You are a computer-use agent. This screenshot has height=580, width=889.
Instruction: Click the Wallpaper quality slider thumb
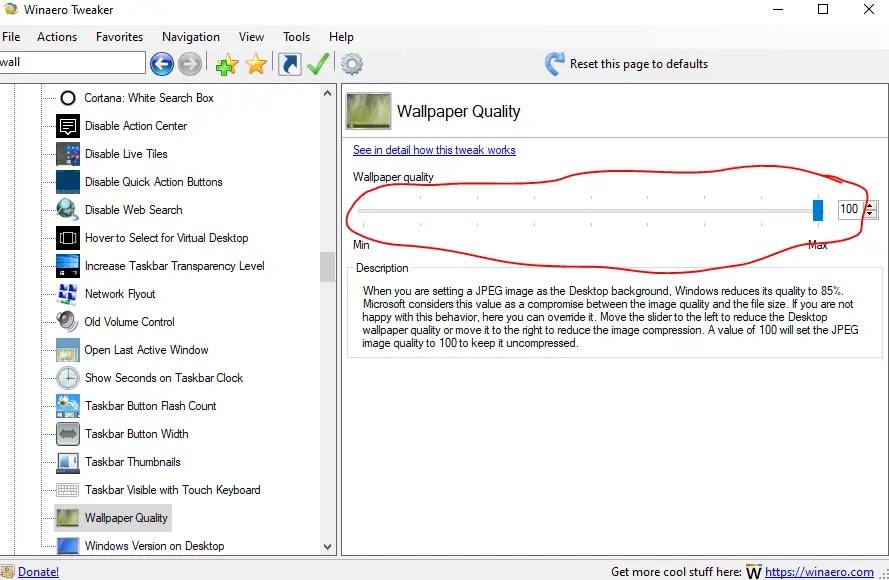click(x=818, y=210)
